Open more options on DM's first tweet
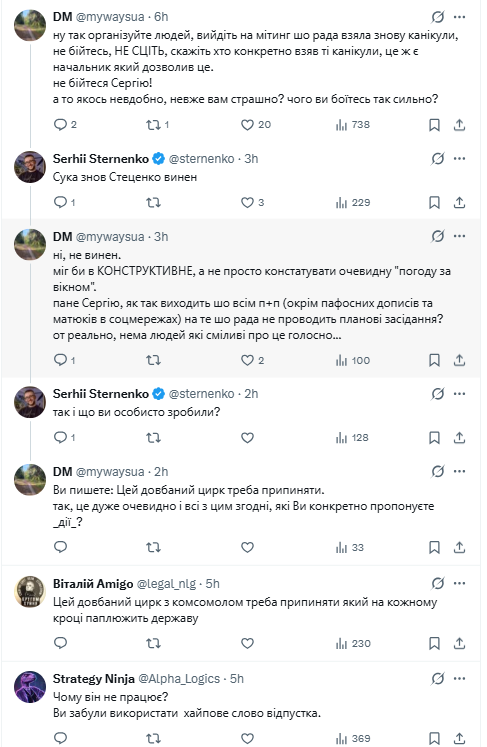487x747 pixels. click(x=459, y=17)
